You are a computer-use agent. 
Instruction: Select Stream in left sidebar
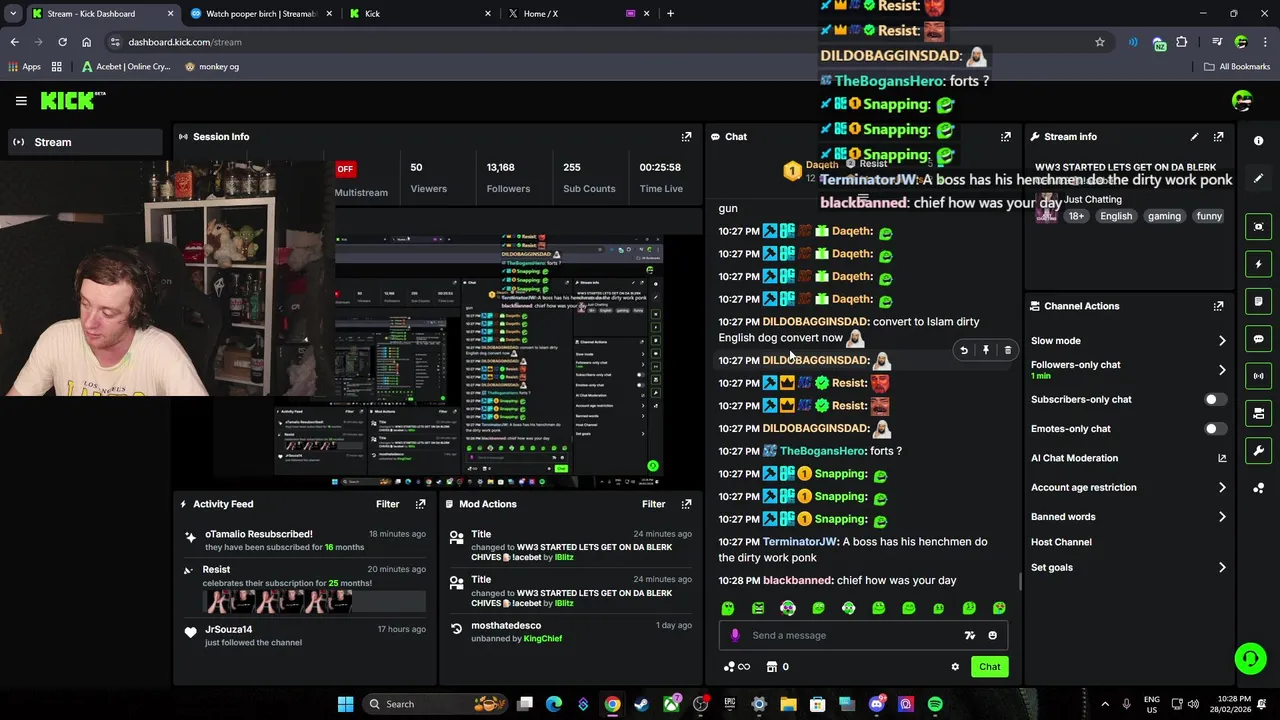(84, 142)
